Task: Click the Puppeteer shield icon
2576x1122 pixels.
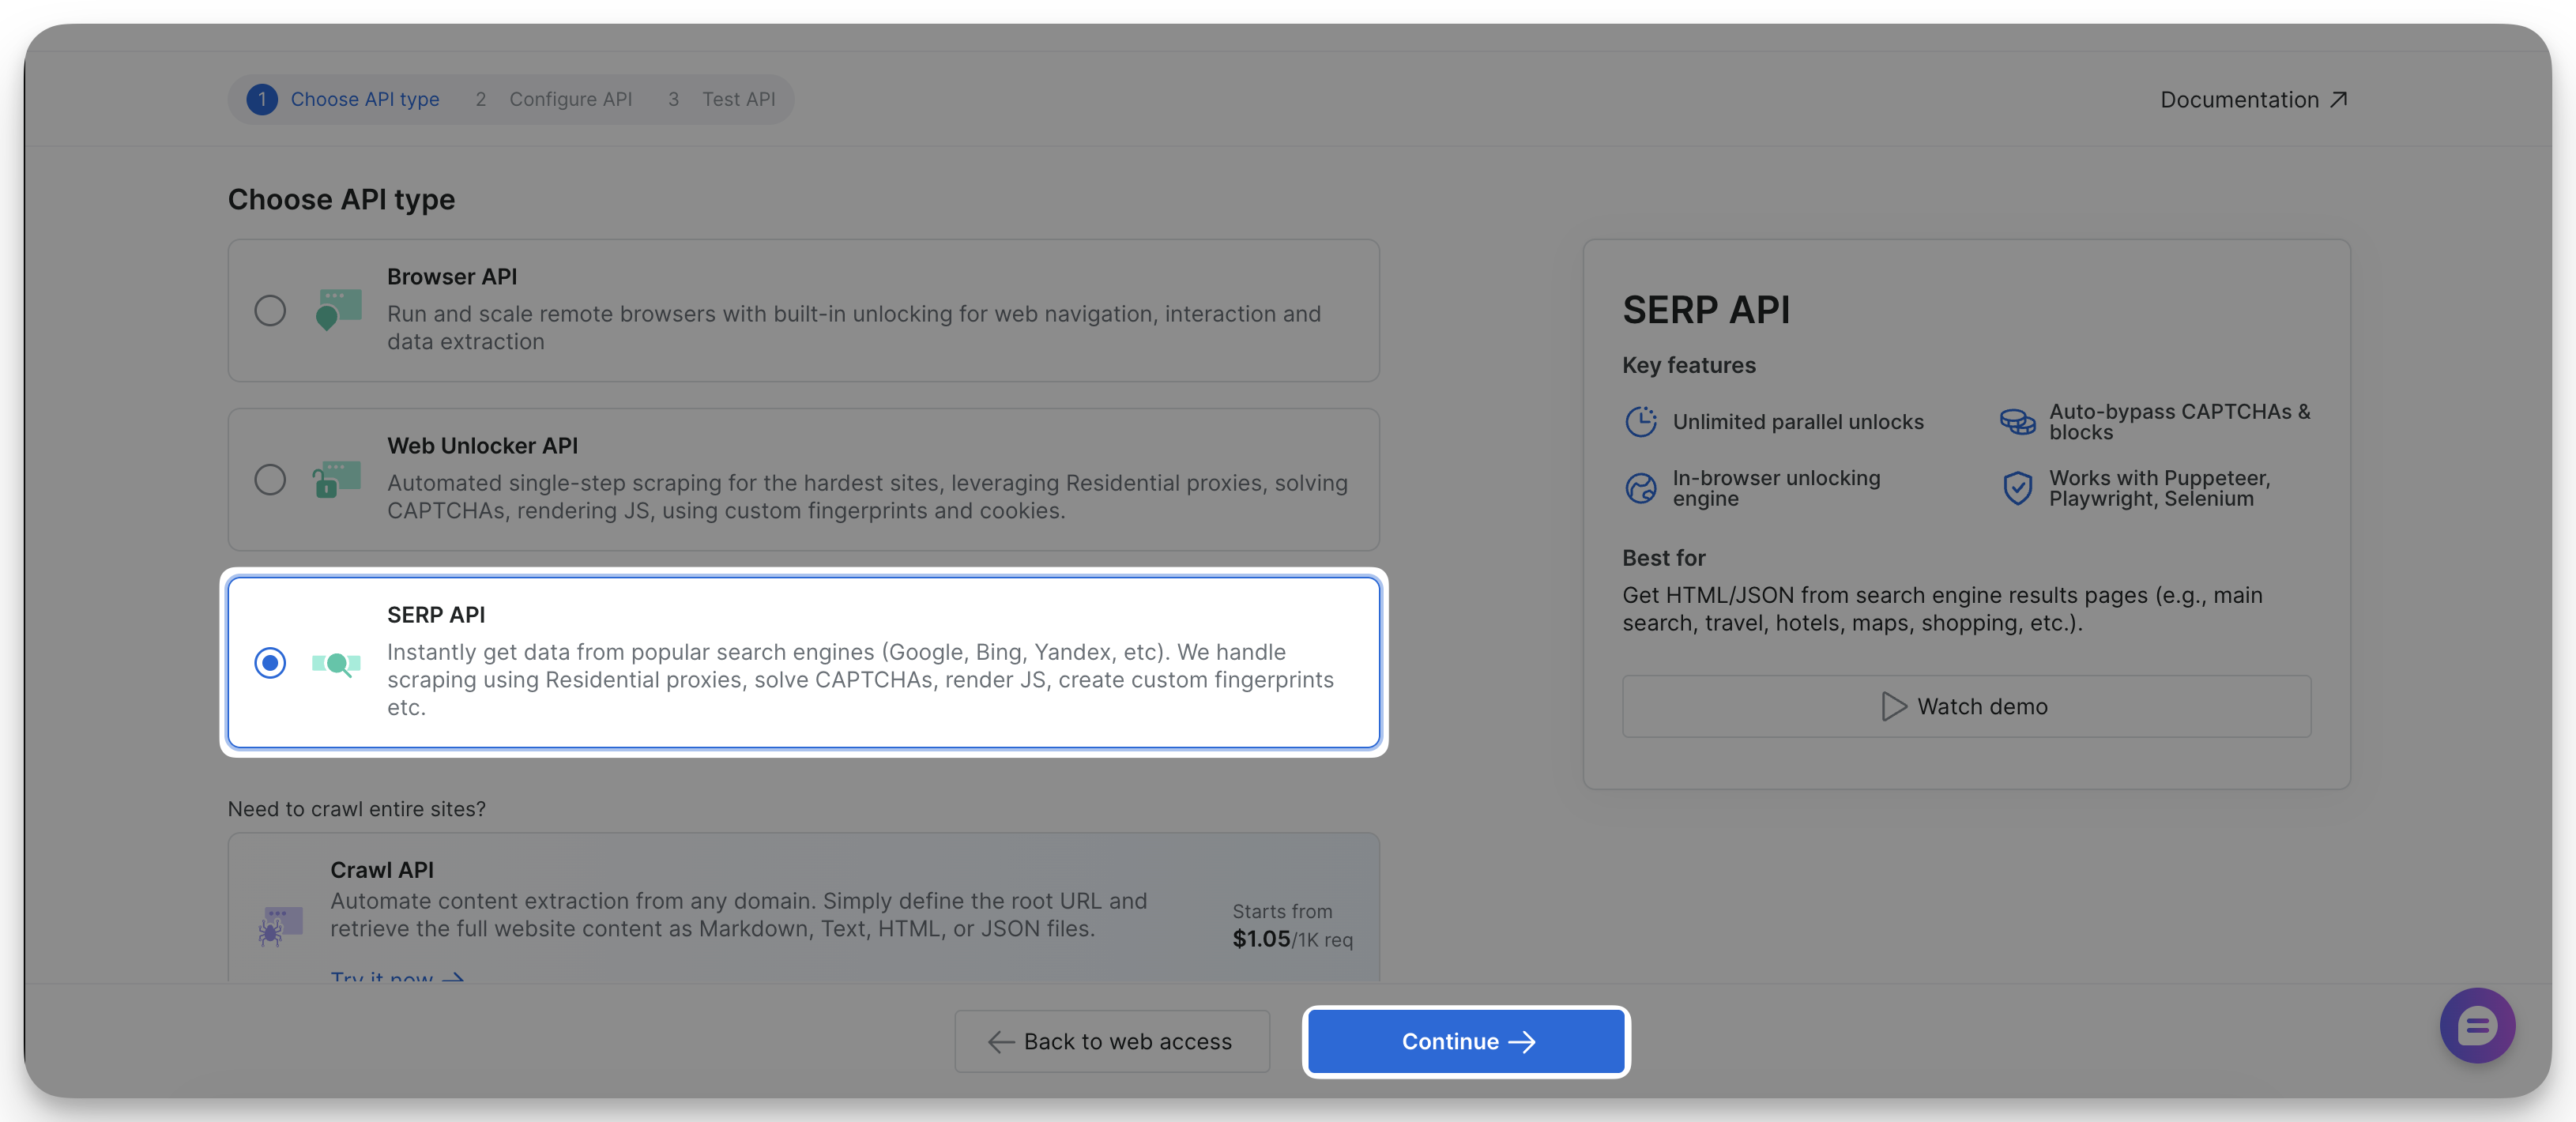Action: [2017, 488]
